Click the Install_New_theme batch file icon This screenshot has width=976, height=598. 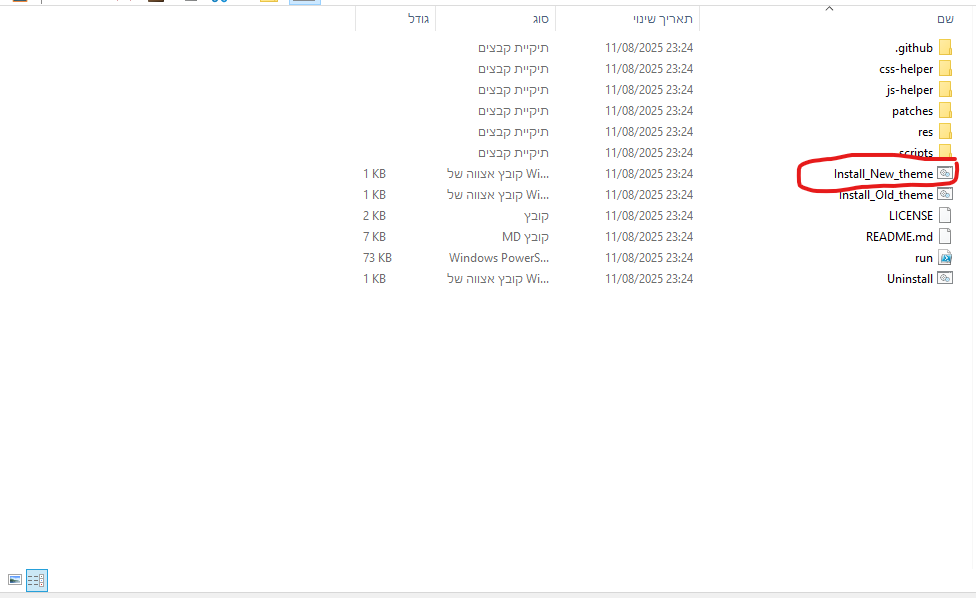945,174
